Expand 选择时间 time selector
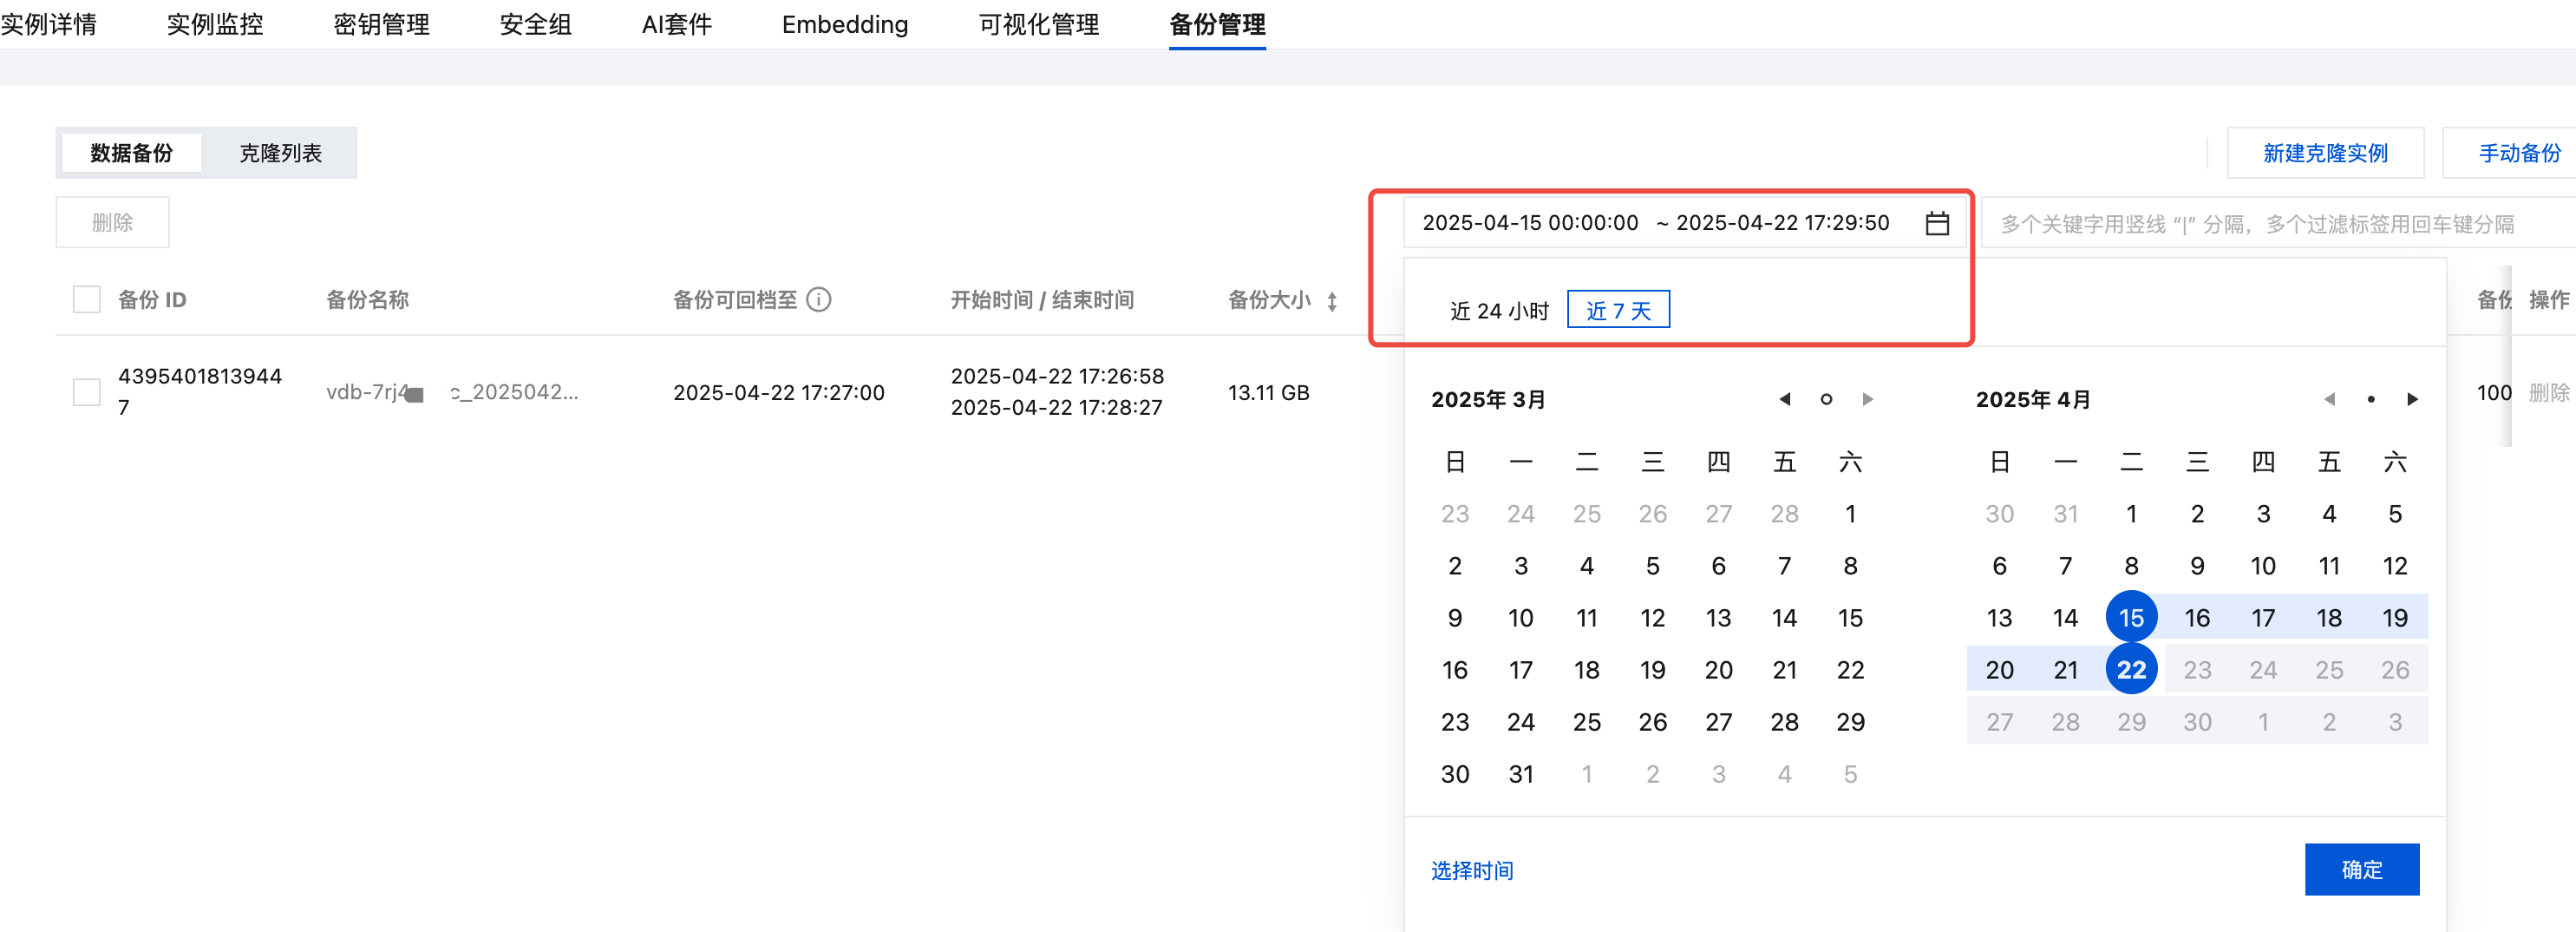The image size is (2576, 932). coord(1471,870)
